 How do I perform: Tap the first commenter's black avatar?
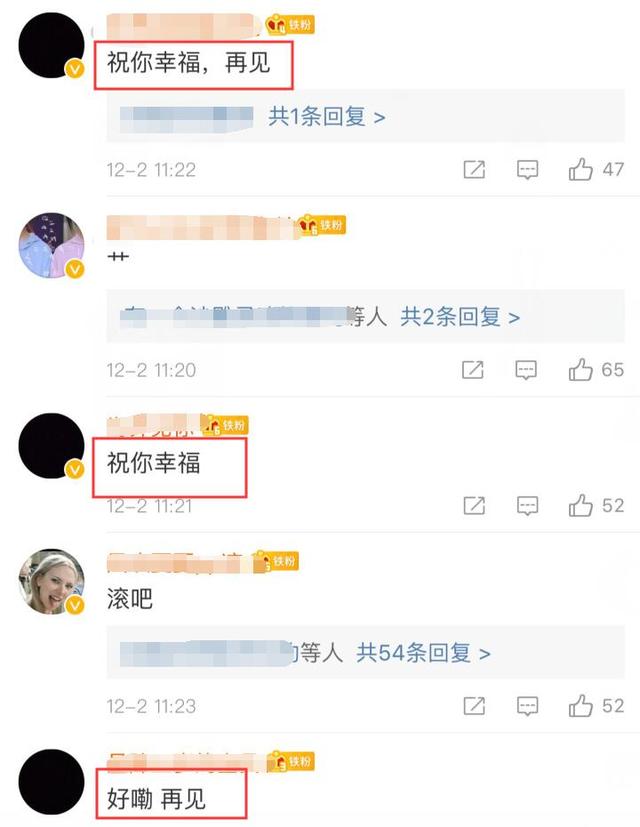click(x=52, y=45)
